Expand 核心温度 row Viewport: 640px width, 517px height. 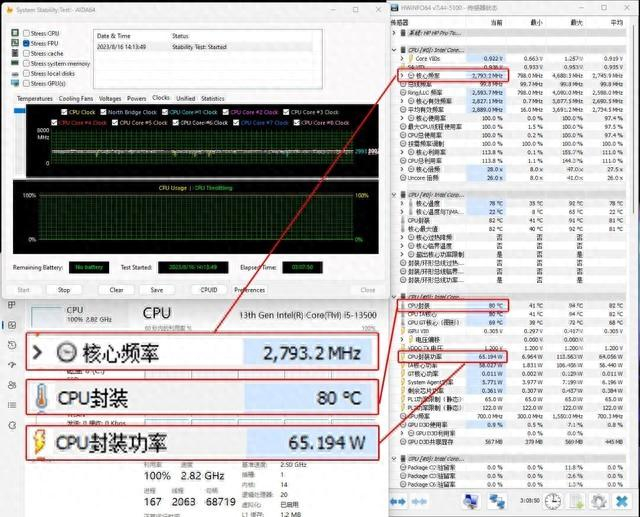[x=402, y=203]
